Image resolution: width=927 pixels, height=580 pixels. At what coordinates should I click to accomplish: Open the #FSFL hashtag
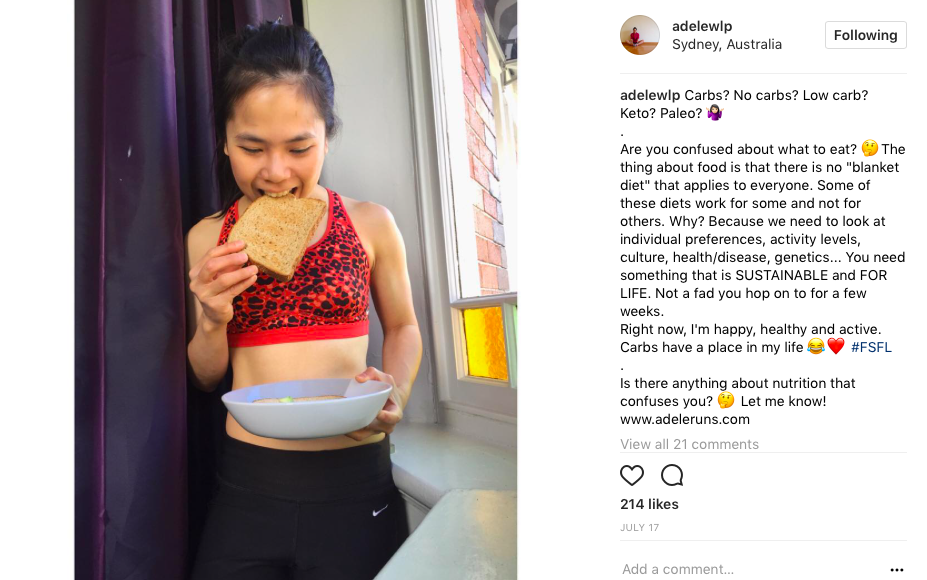click(871, 347)
